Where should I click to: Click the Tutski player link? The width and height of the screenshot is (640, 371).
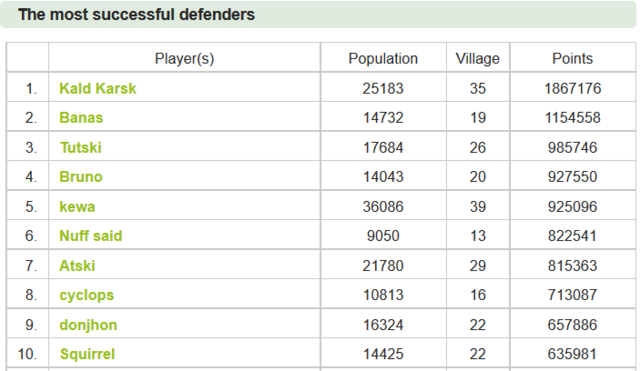pos(81,147)
